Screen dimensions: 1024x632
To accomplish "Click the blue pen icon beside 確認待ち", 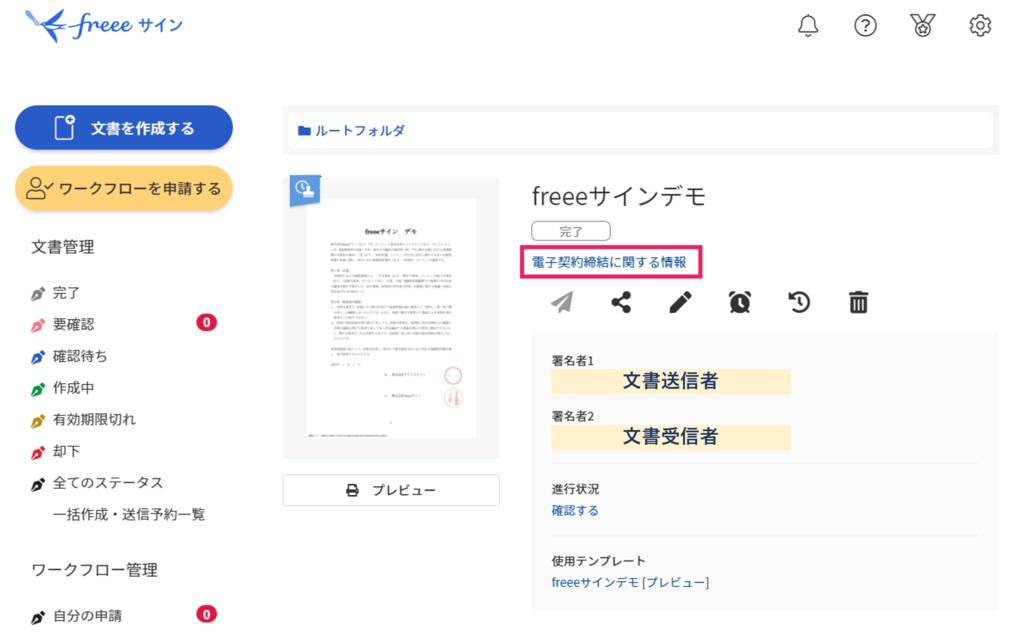I will (38, 357).
